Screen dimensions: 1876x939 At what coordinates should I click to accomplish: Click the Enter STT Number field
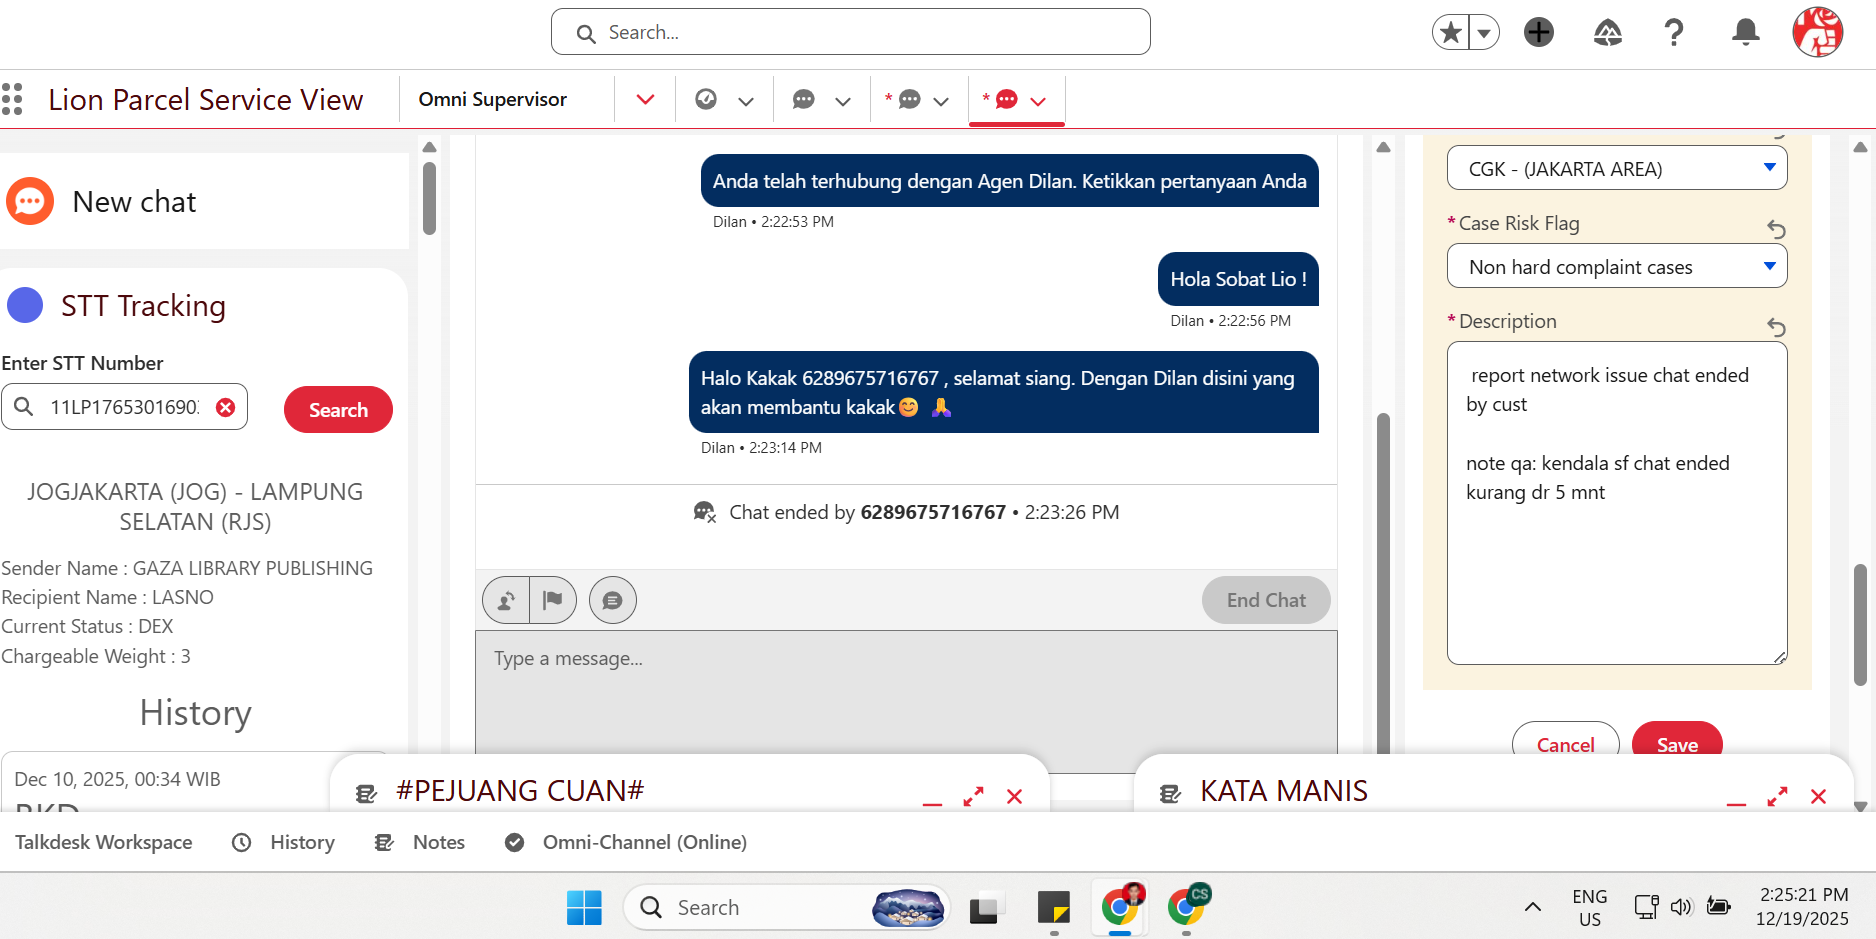pyautogui.click(x=124, y=407)
